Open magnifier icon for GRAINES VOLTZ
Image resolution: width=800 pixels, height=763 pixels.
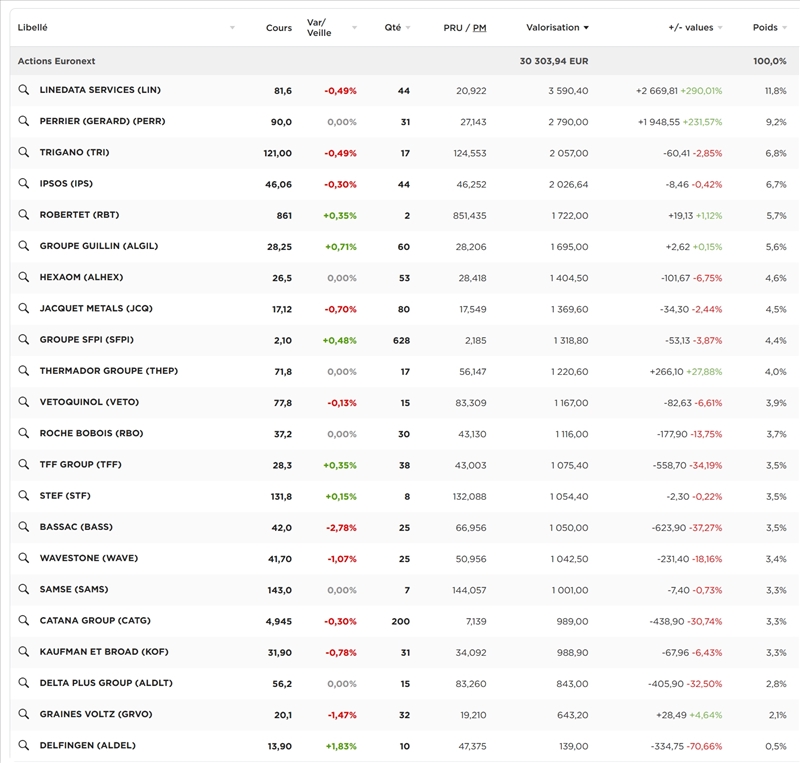tap(23, 713)
